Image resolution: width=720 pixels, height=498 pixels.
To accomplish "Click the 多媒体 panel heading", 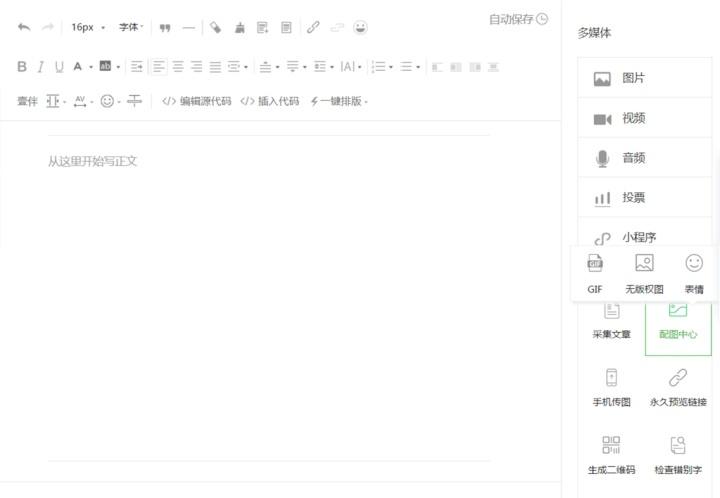I will tap(594, 33).
